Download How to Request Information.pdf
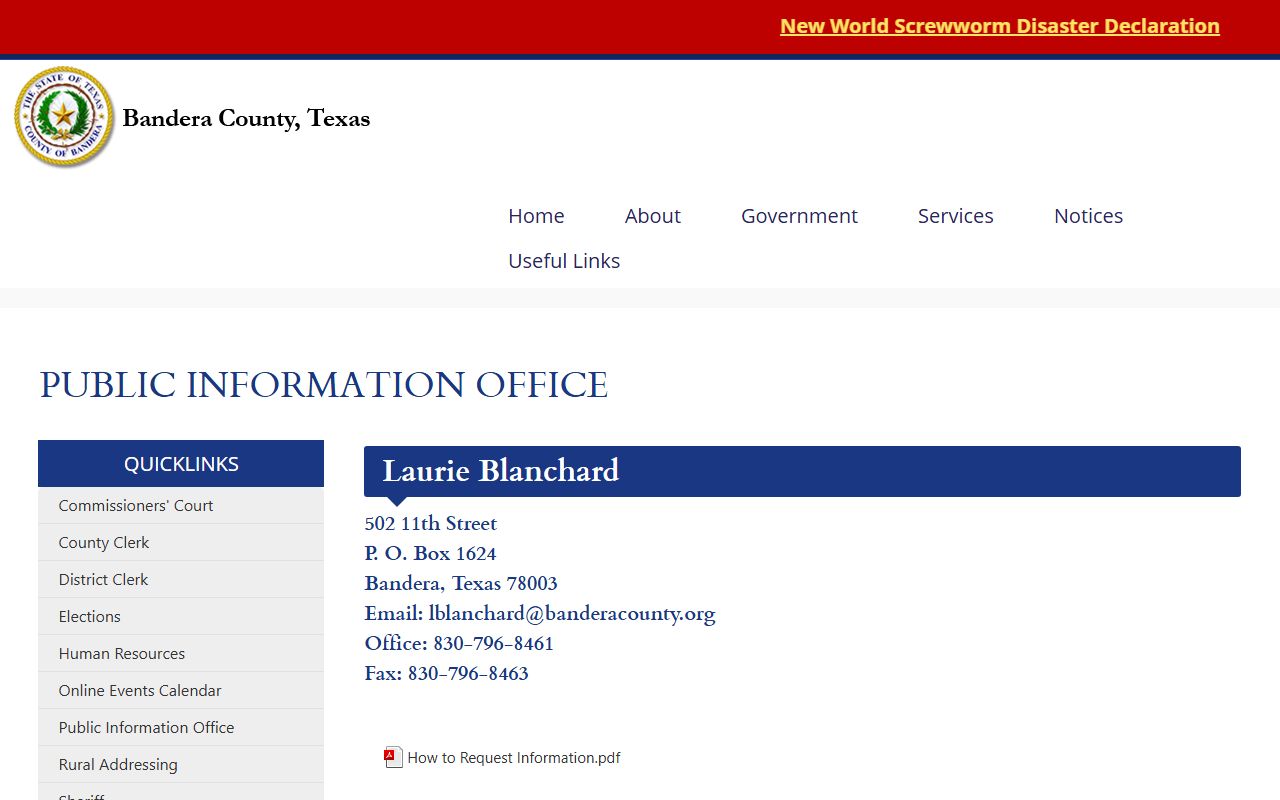 [514, 758]
